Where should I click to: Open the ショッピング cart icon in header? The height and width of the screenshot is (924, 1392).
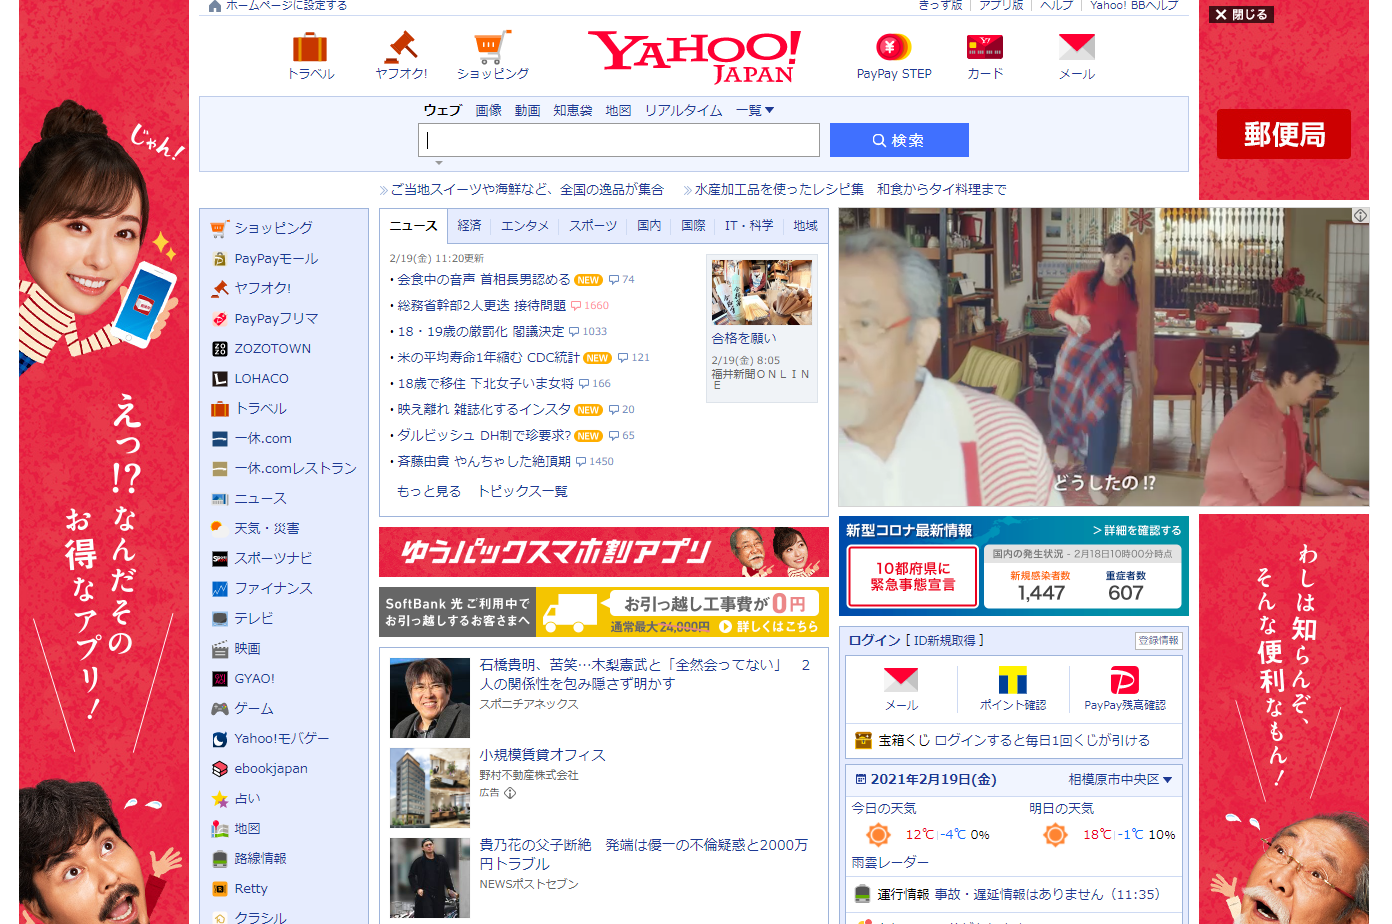(492, 47)
